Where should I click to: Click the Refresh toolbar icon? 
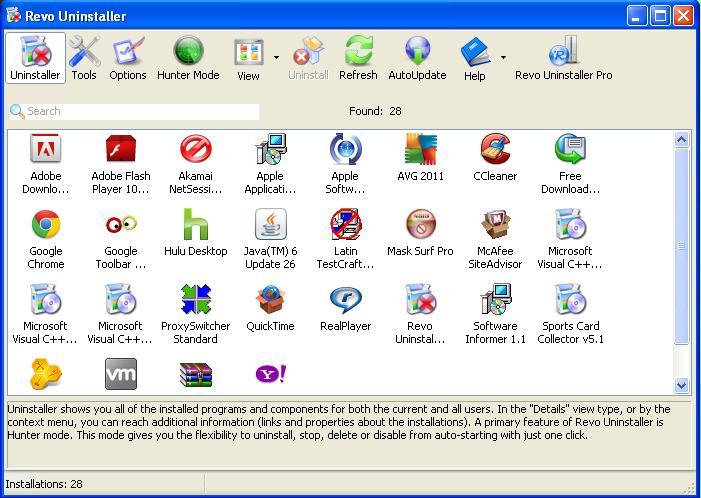click(x=358, y=58)
